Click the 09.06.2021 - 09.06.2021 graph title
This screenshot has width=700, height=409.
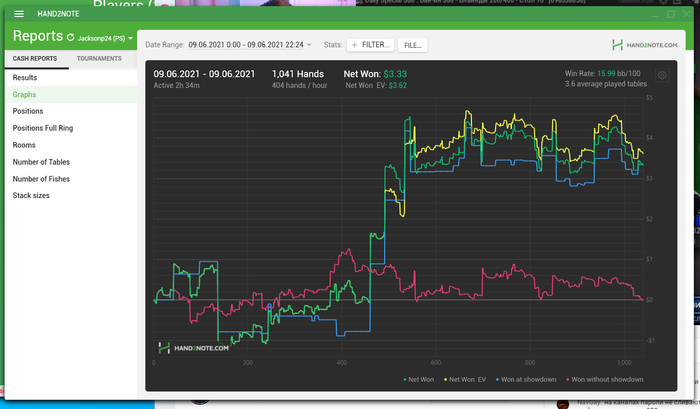coord(204,74)
